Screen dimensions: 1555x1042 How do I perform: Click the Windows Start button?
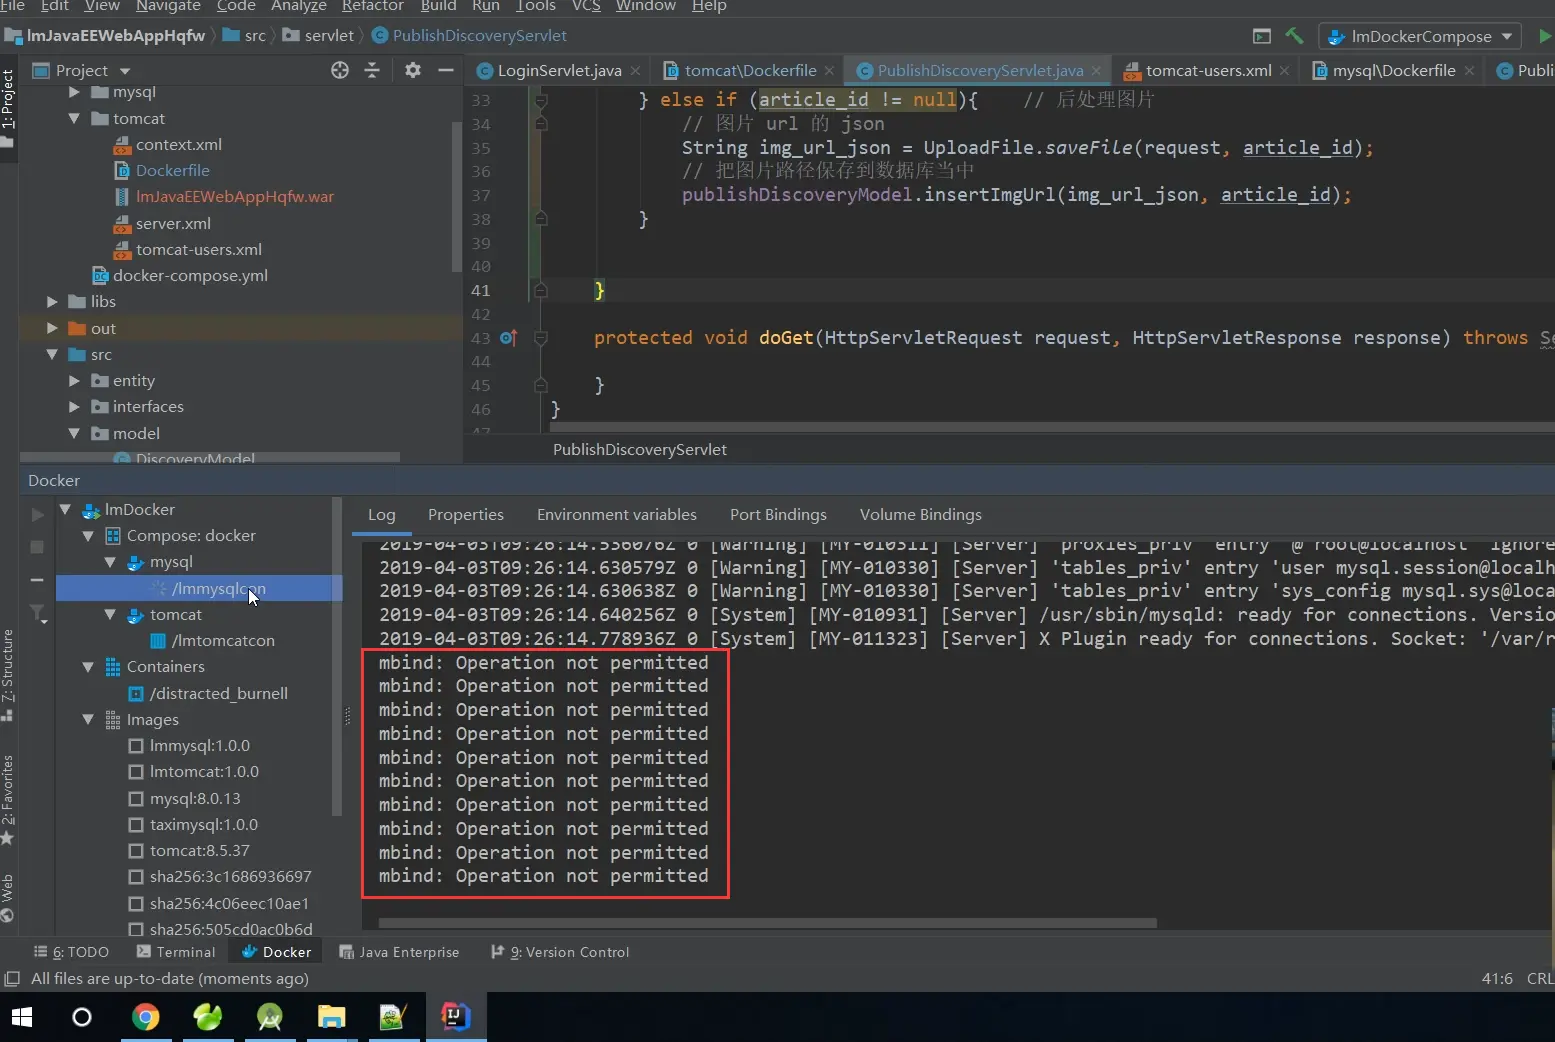22,1017
